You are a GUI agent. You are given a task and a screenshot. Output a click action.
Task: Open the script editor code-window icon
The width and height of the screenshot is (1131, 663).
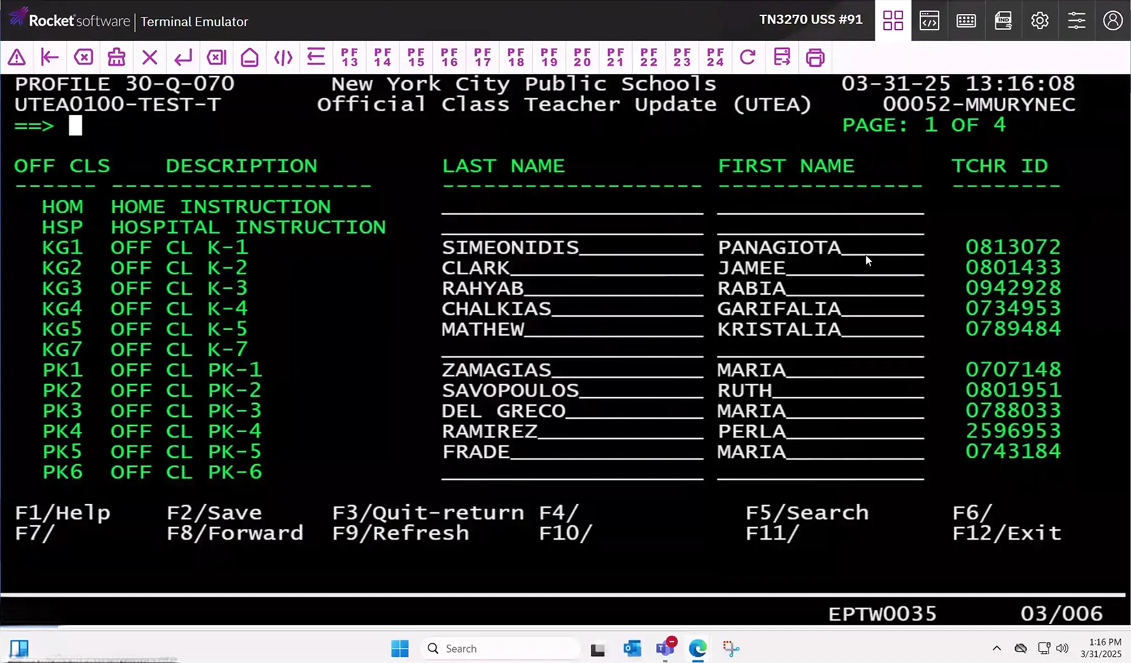point(929,21)
